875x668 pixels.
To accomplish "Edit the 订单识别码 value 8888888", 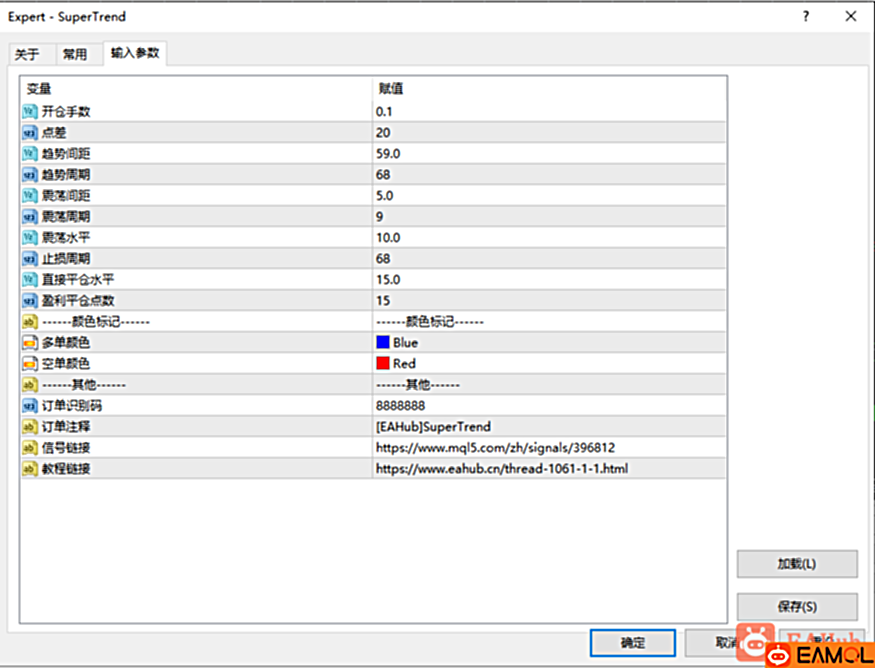I will click(x=400, y=406).
